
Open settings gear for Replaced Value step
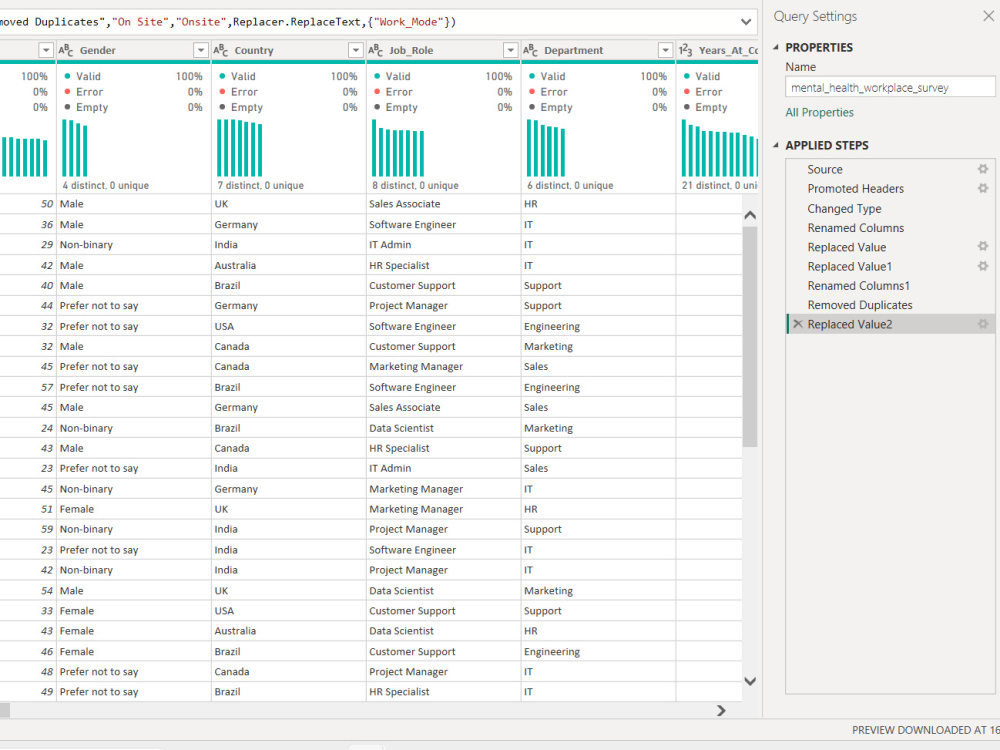tap(983, 246)
